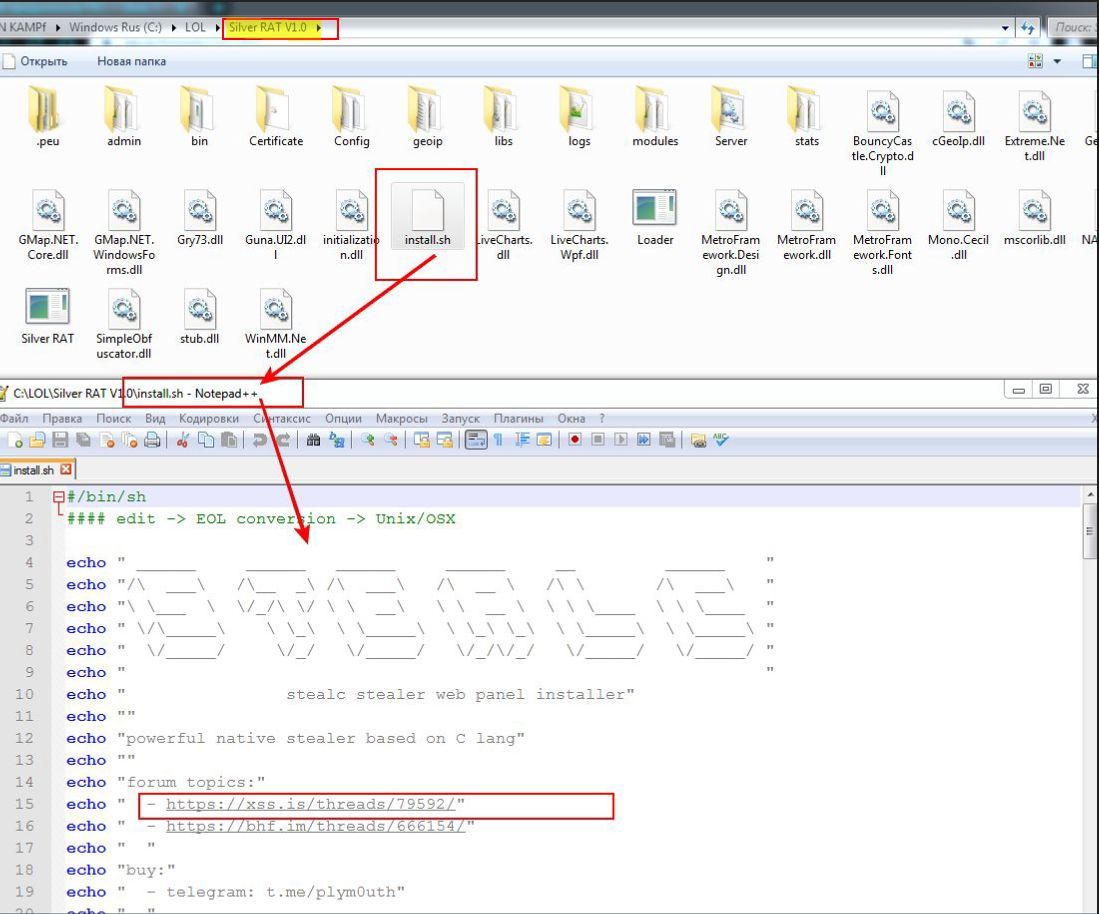Click the Zoom In magnifier icon
The width and height of the screenshot is (1099, 914).
(368, 440)
